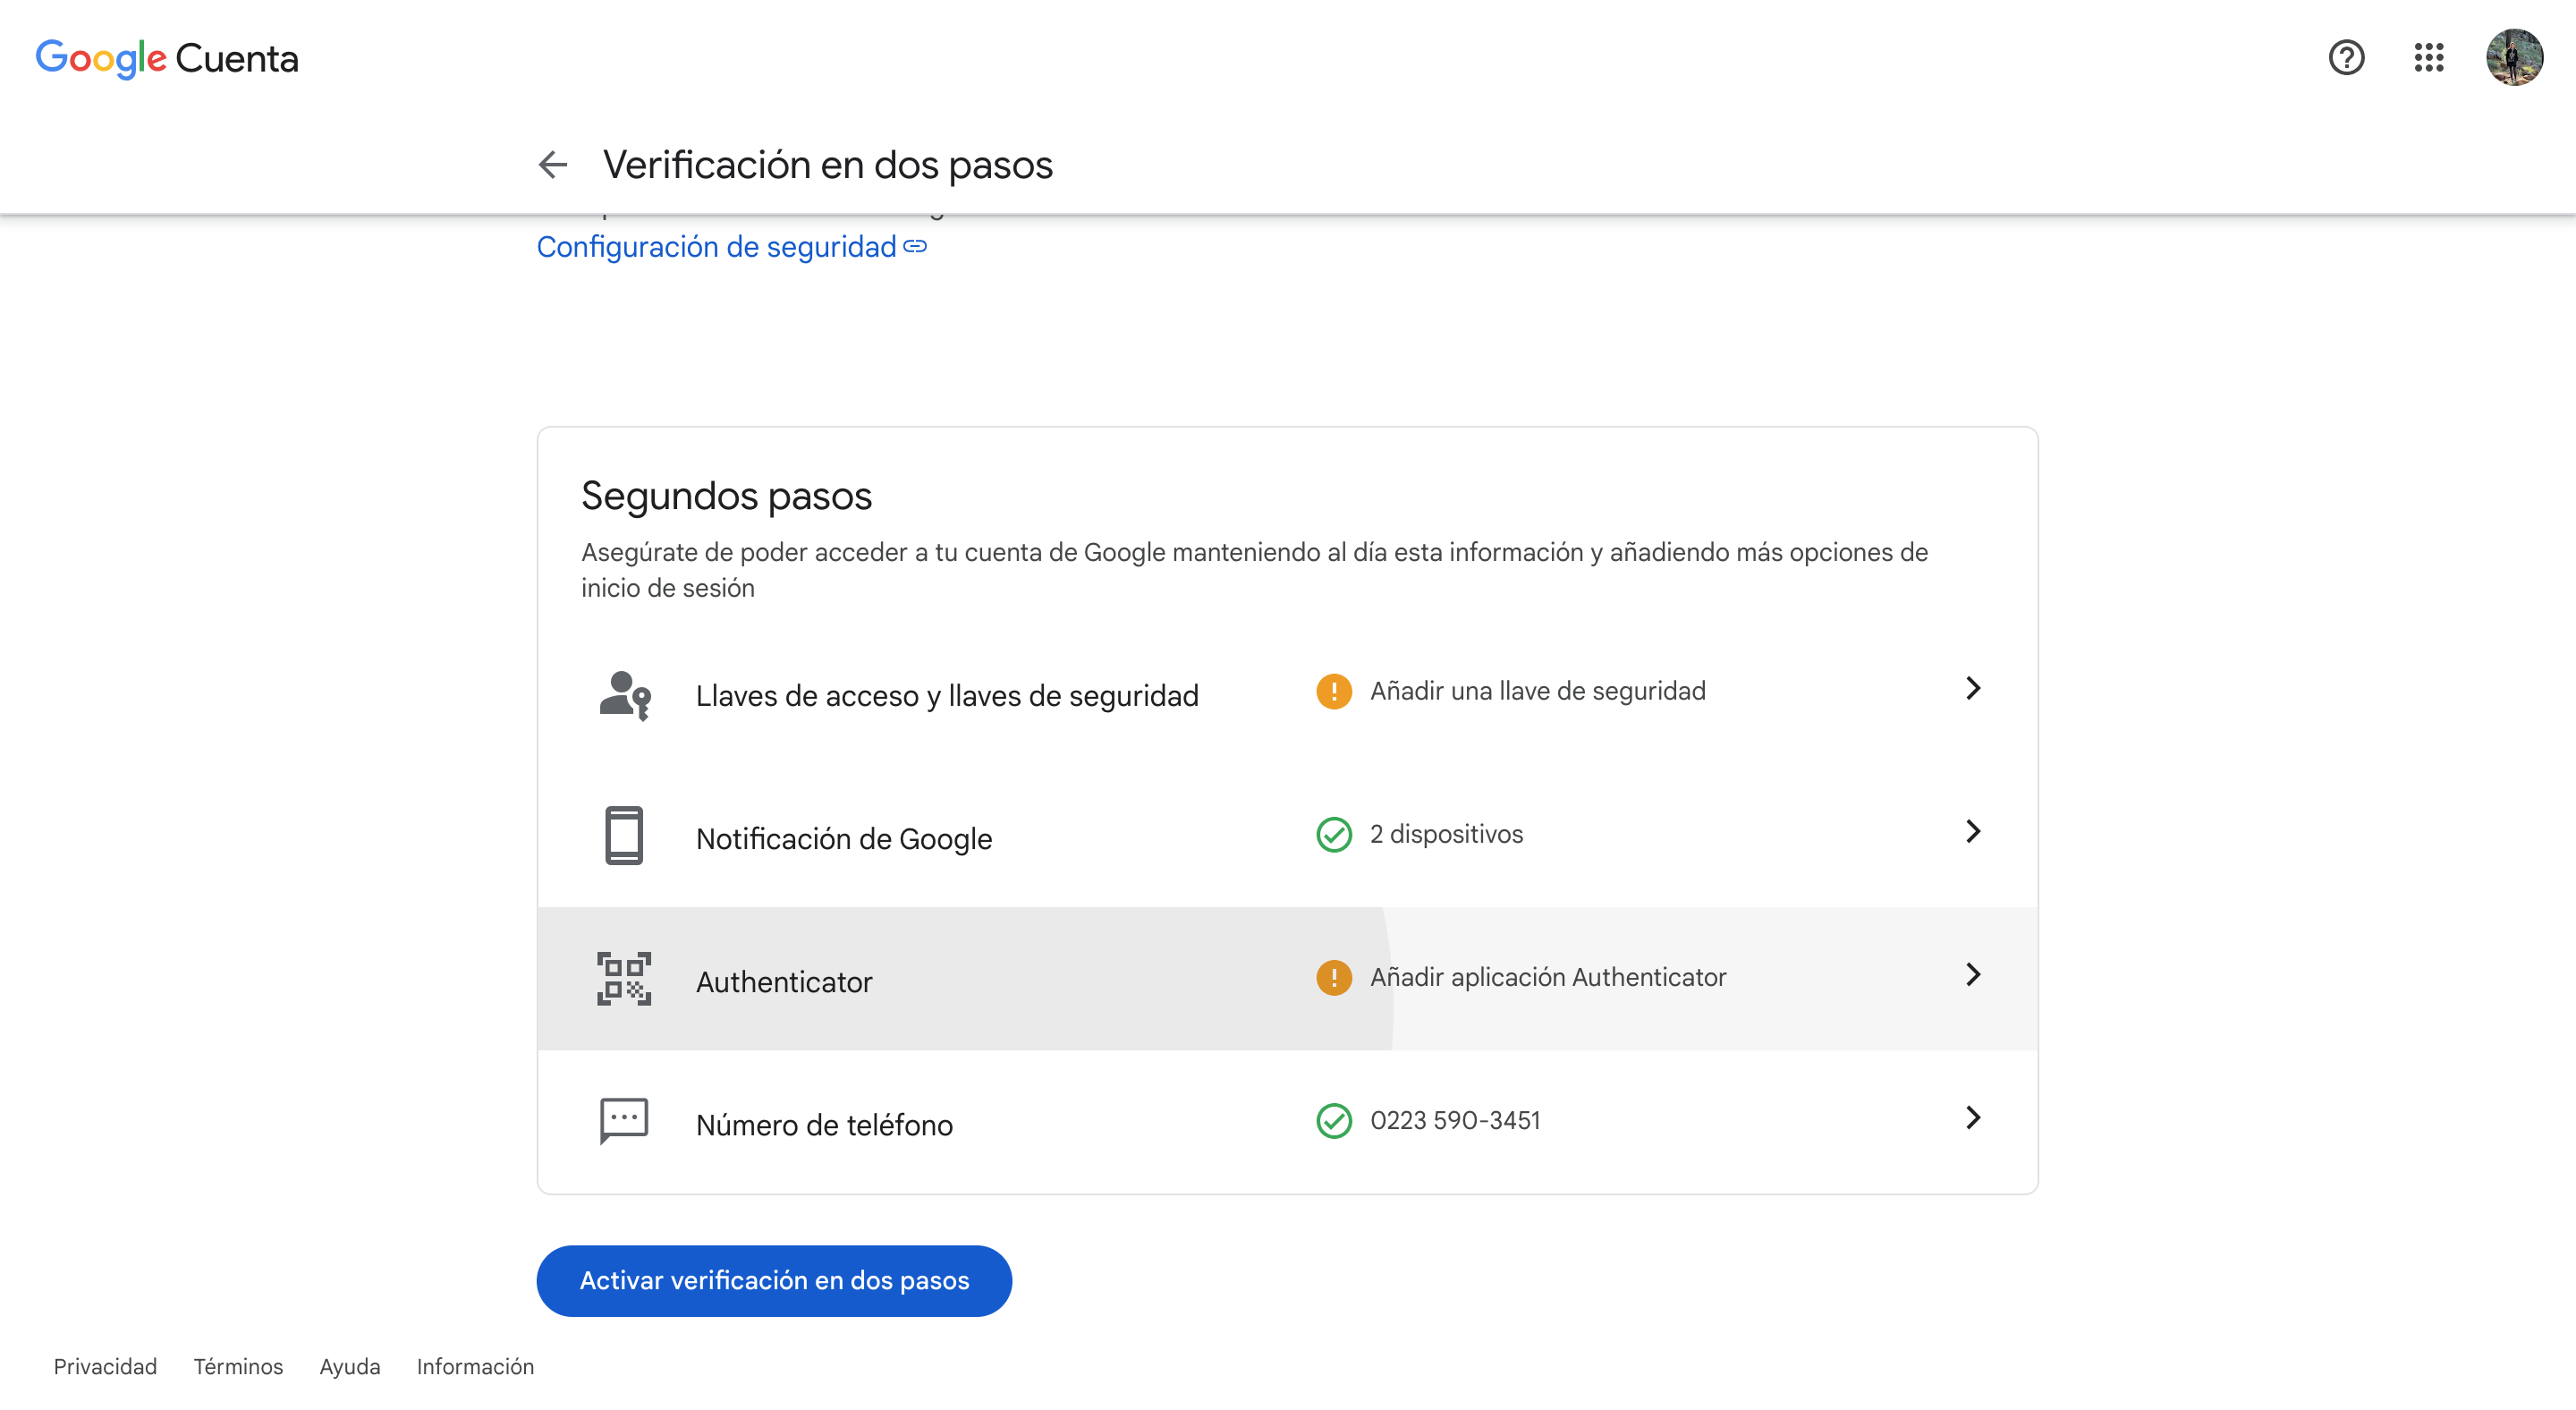The image size is (2576, 1410).
Task: Click the green check beside phone number
Action: (1334, 1121)
